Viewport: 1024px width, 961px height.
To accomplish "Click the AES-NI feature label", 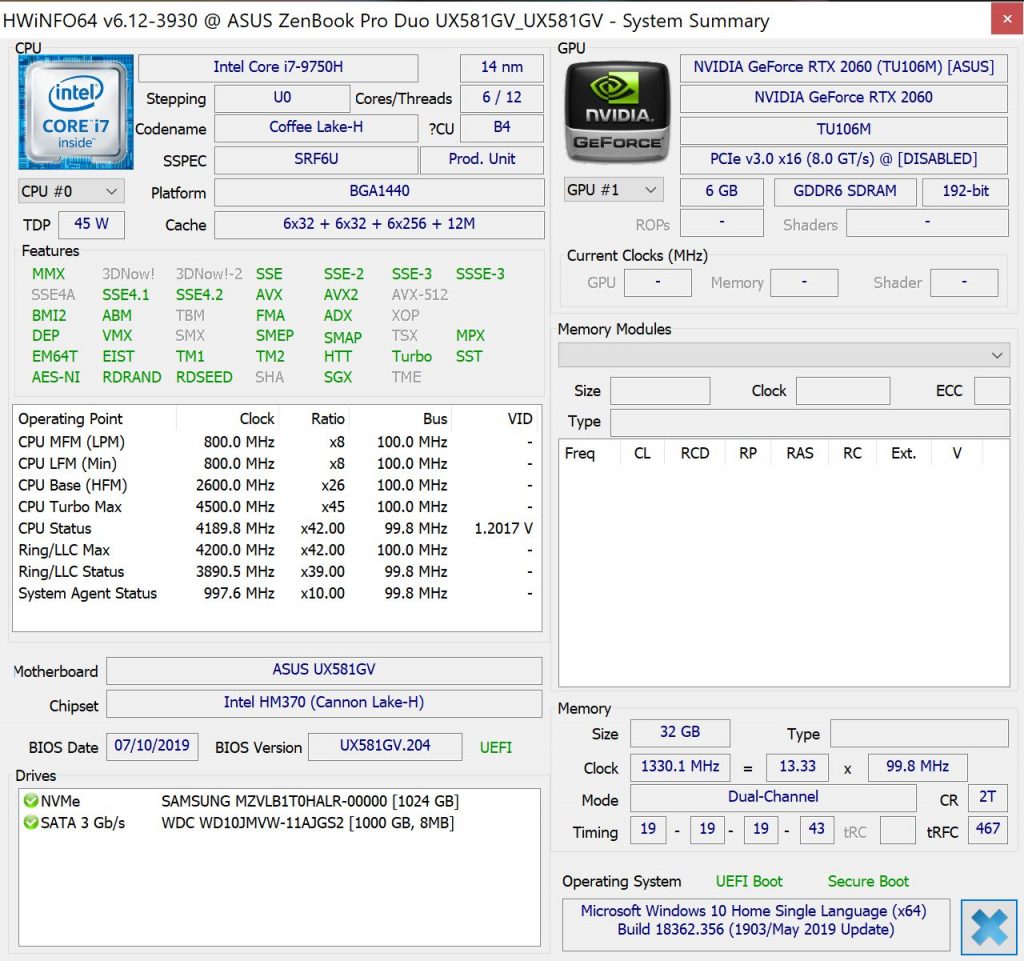I will (56, 377).
